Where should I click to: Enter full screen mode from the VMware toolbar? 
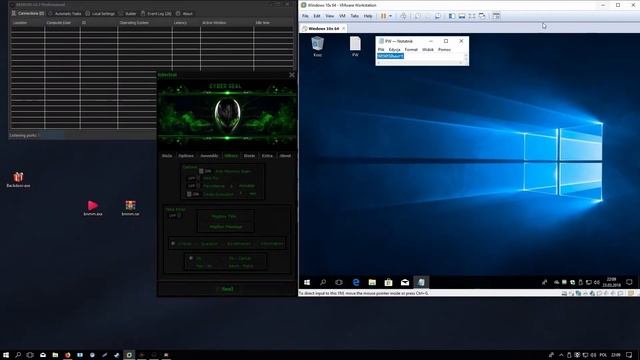point(472,16)
